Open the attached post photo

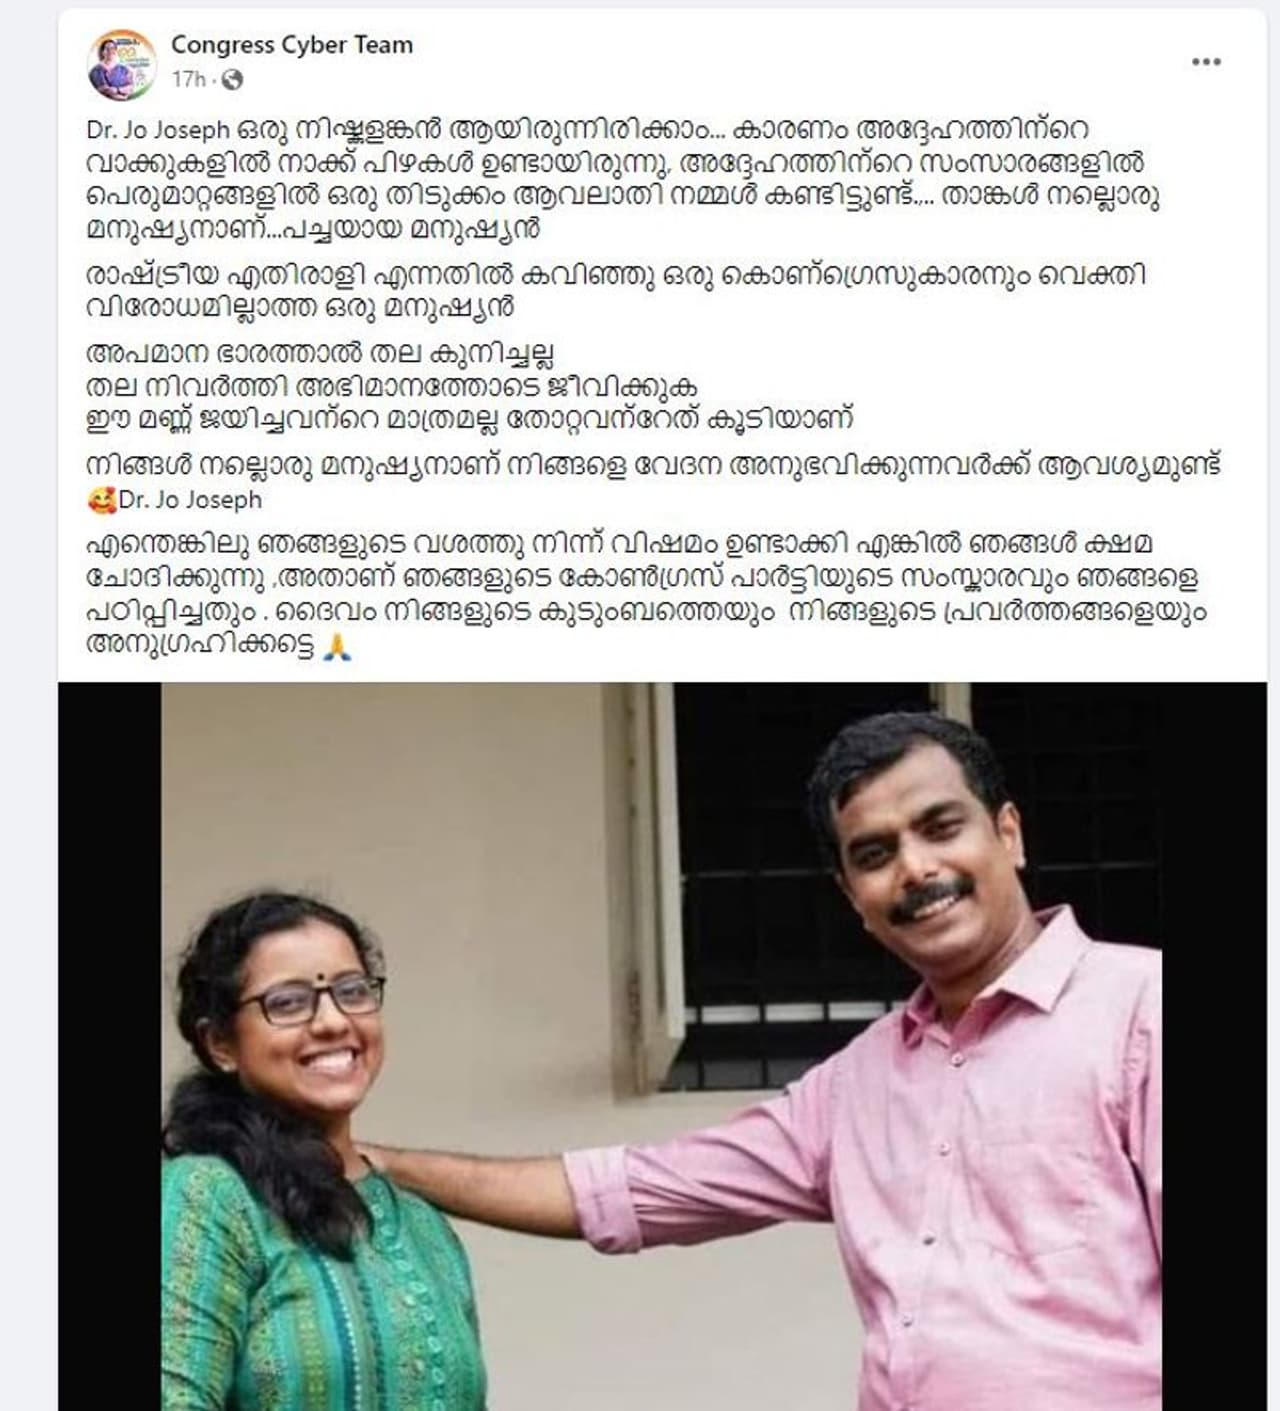[x=662, y=1046]
